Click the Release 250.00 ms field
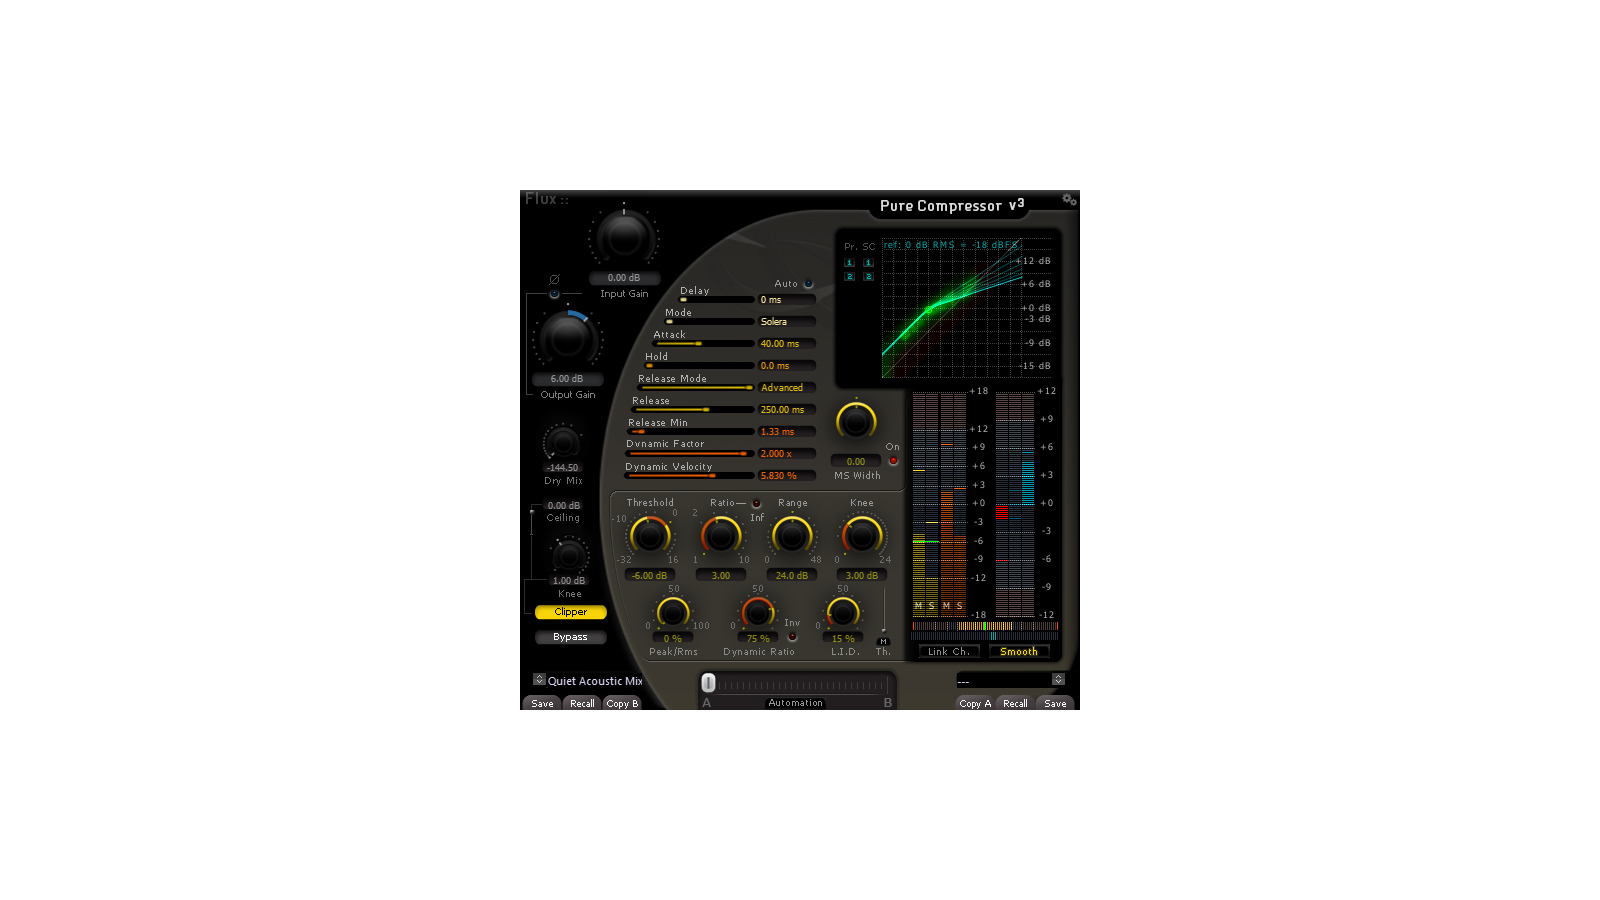1600x900 pixels. click(787, 410)
